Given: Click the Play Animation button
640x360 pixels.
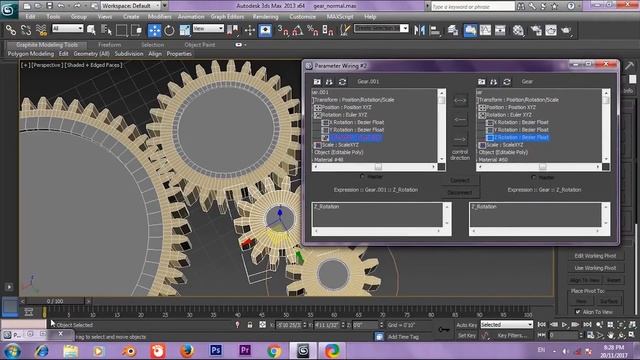Looking at the screenshot, I should 564,324.
